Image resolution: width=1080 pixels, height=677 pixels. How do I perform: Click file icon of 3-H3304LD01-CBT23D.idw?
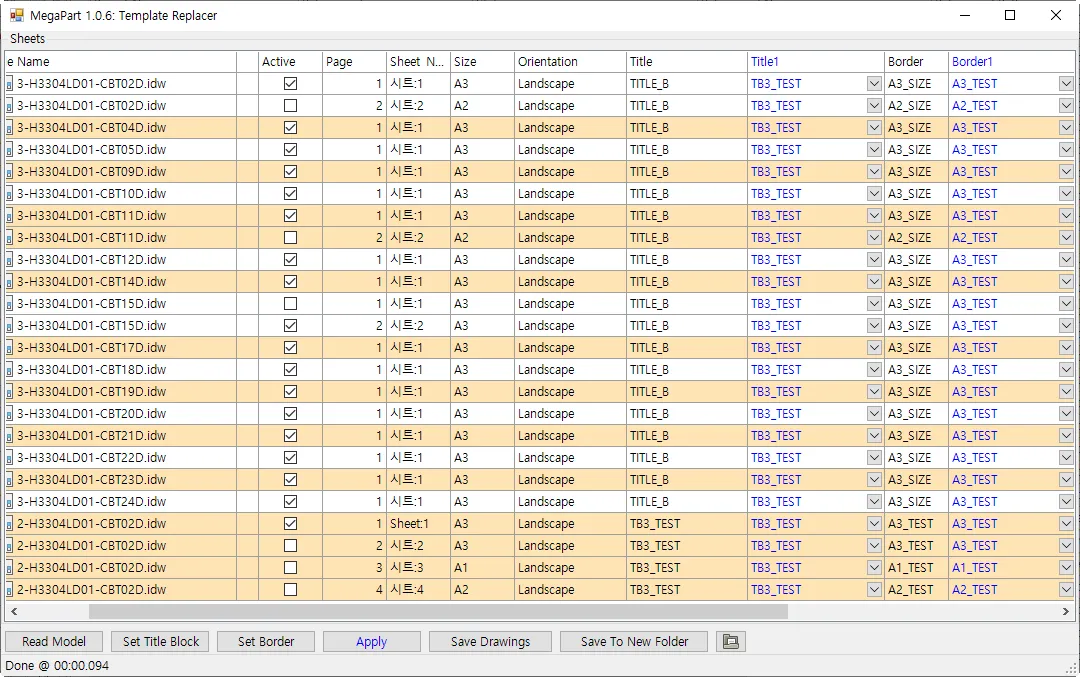(x=10, y=481)
